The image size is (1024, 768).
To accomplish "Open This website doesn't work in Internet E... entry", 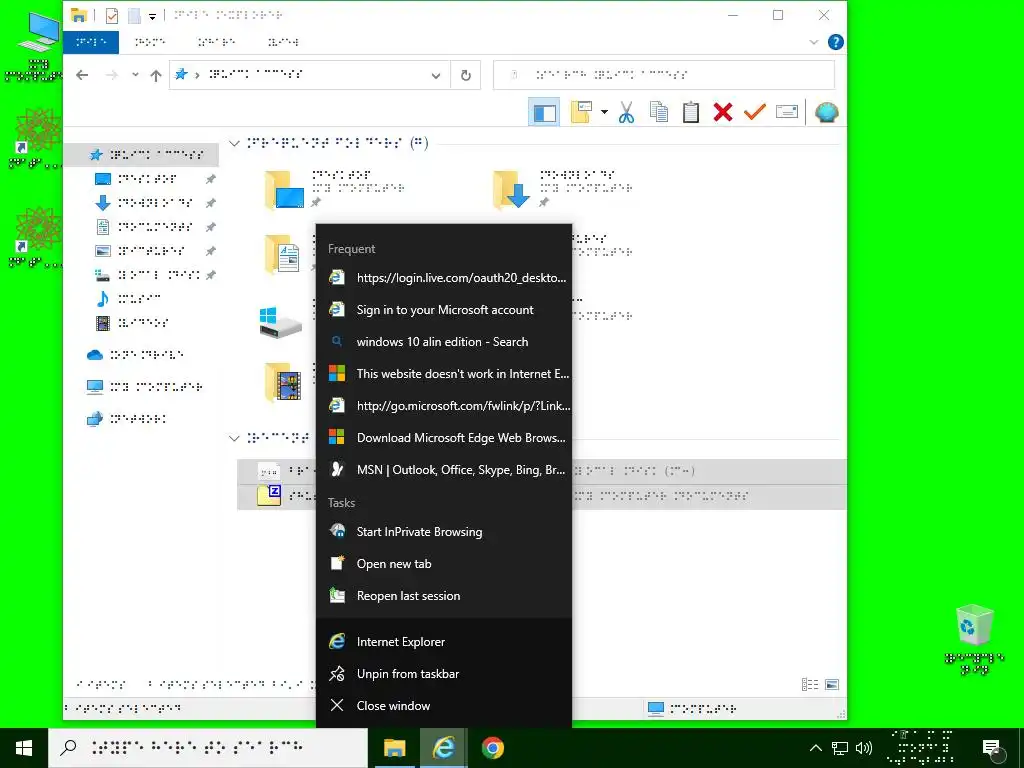I will (444, 374).
